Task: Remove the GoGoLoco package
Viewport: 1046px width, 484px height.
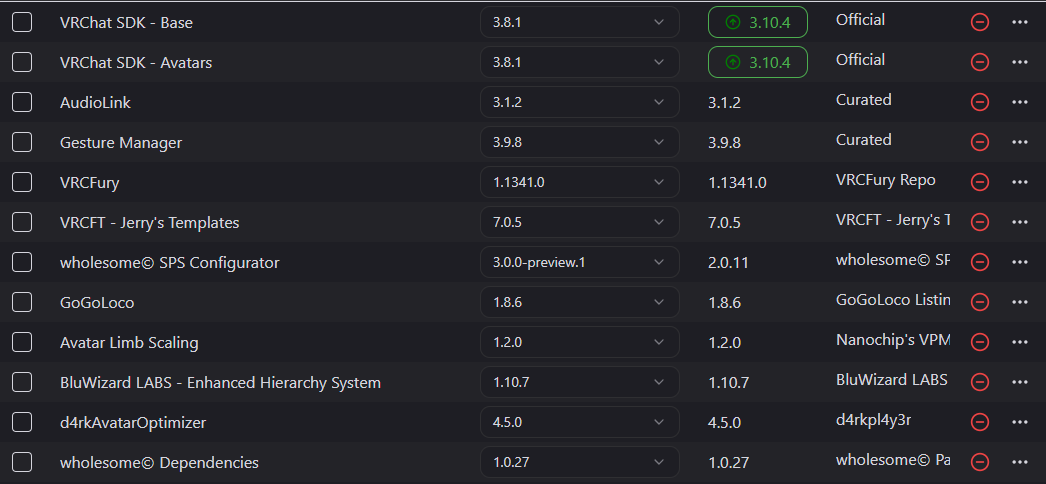Action: 979,302
